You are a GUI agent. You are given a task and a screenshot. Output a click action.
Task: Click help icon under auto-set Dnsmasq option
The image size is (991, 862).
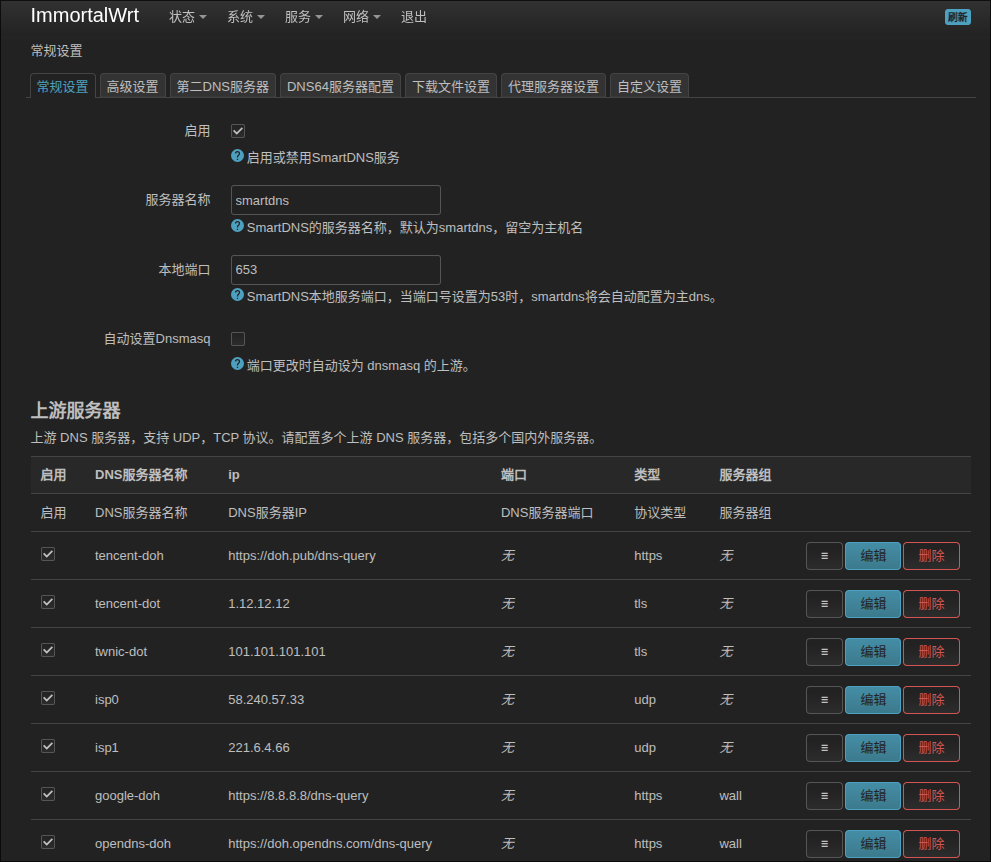click(237, 365)
